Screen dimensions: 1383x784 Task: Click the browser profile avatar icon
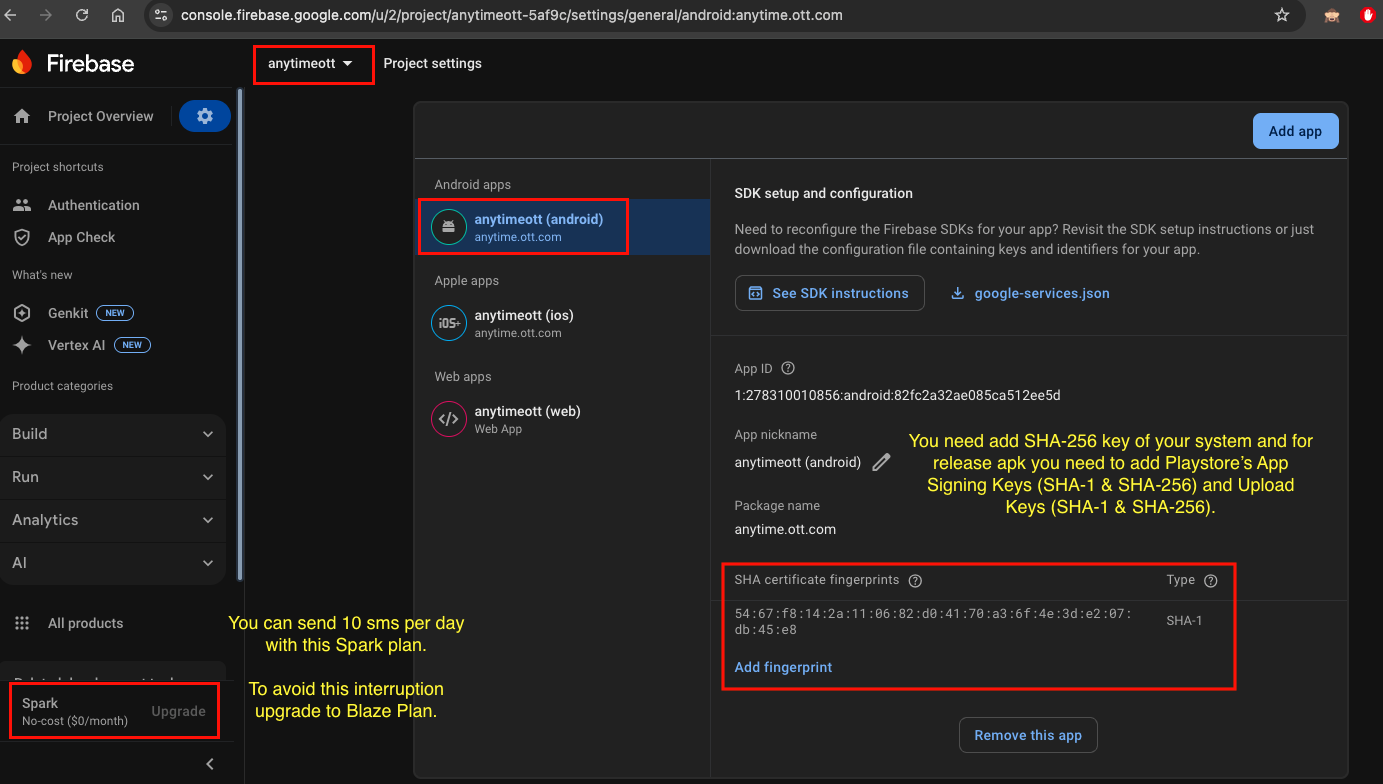point(1332,15)
